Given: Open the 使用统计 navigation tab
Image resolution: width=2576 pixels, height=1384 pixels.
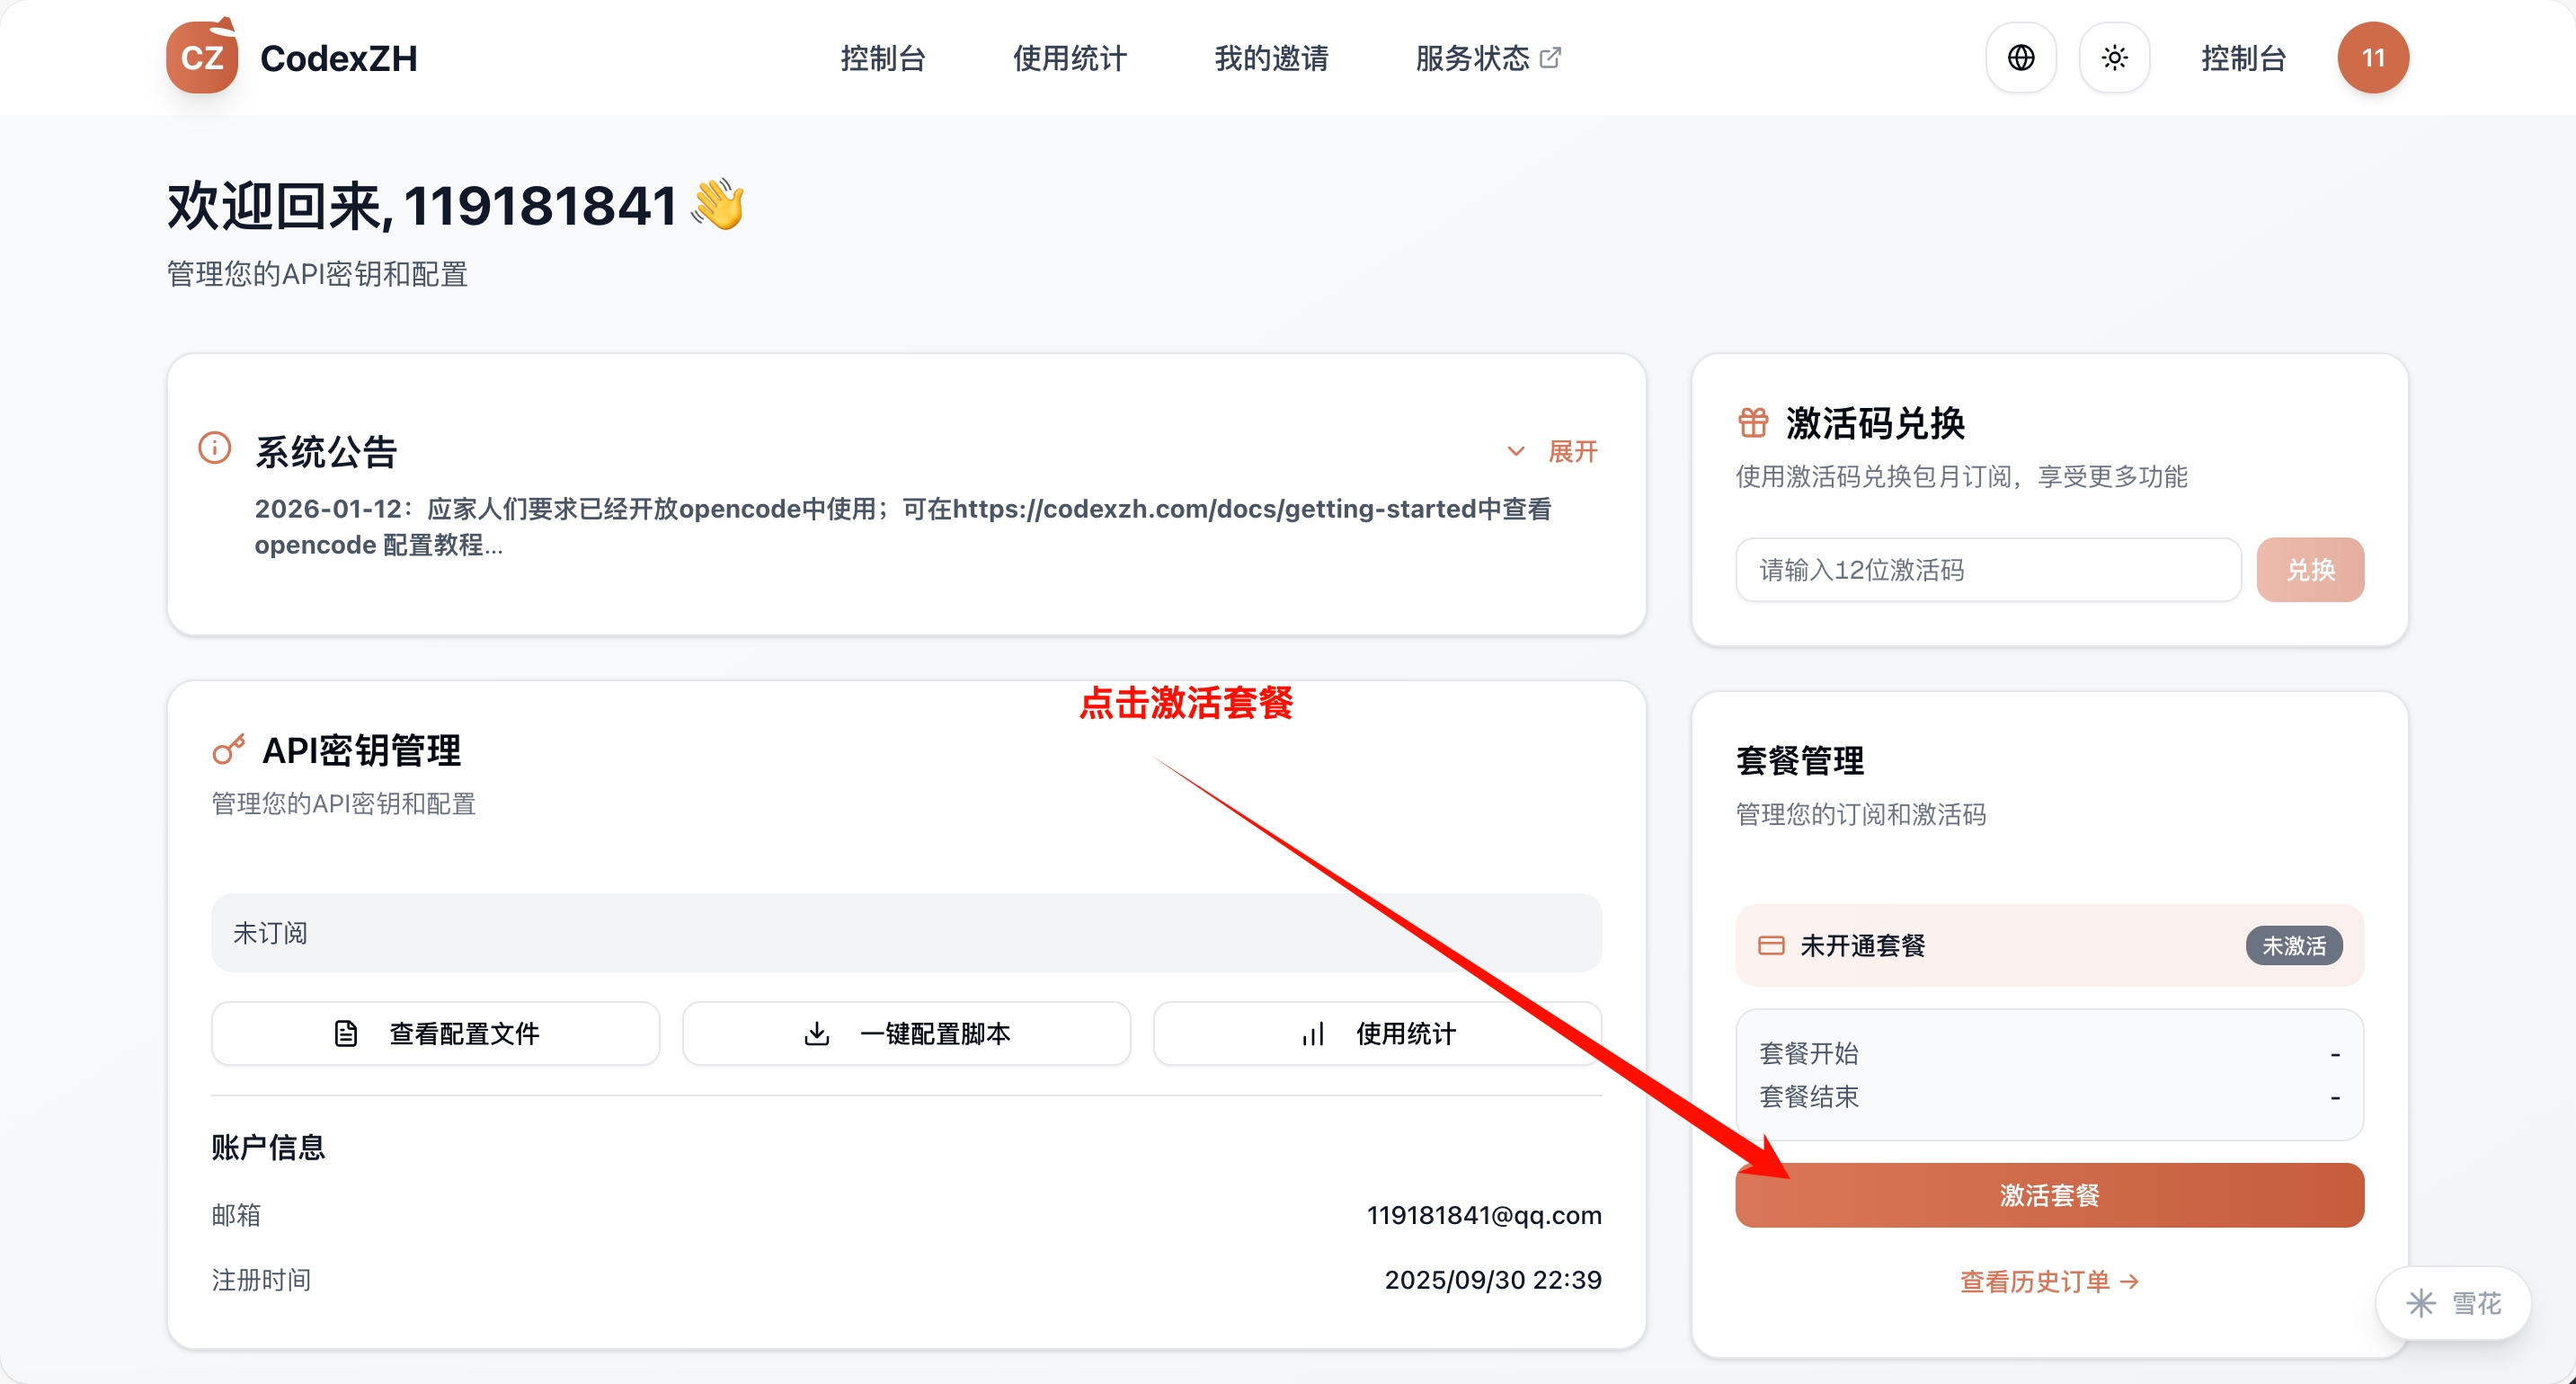Looking at the screenshot, I should pyautogui.click(x=1069, y=58).
